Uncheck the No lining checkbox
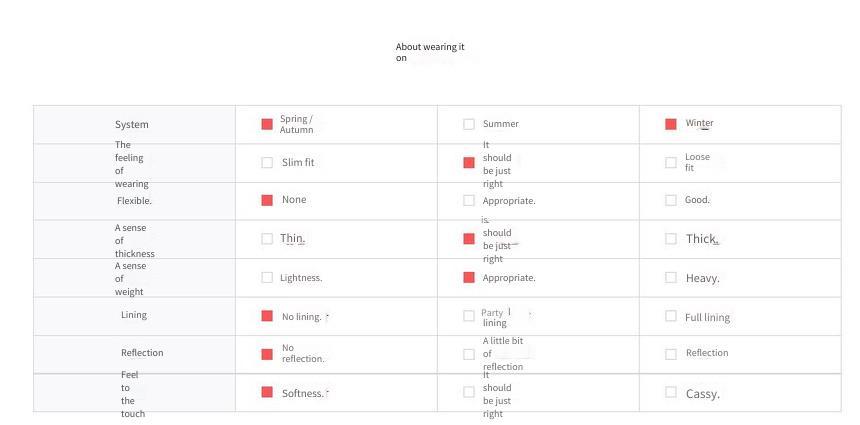 point(267,316)
